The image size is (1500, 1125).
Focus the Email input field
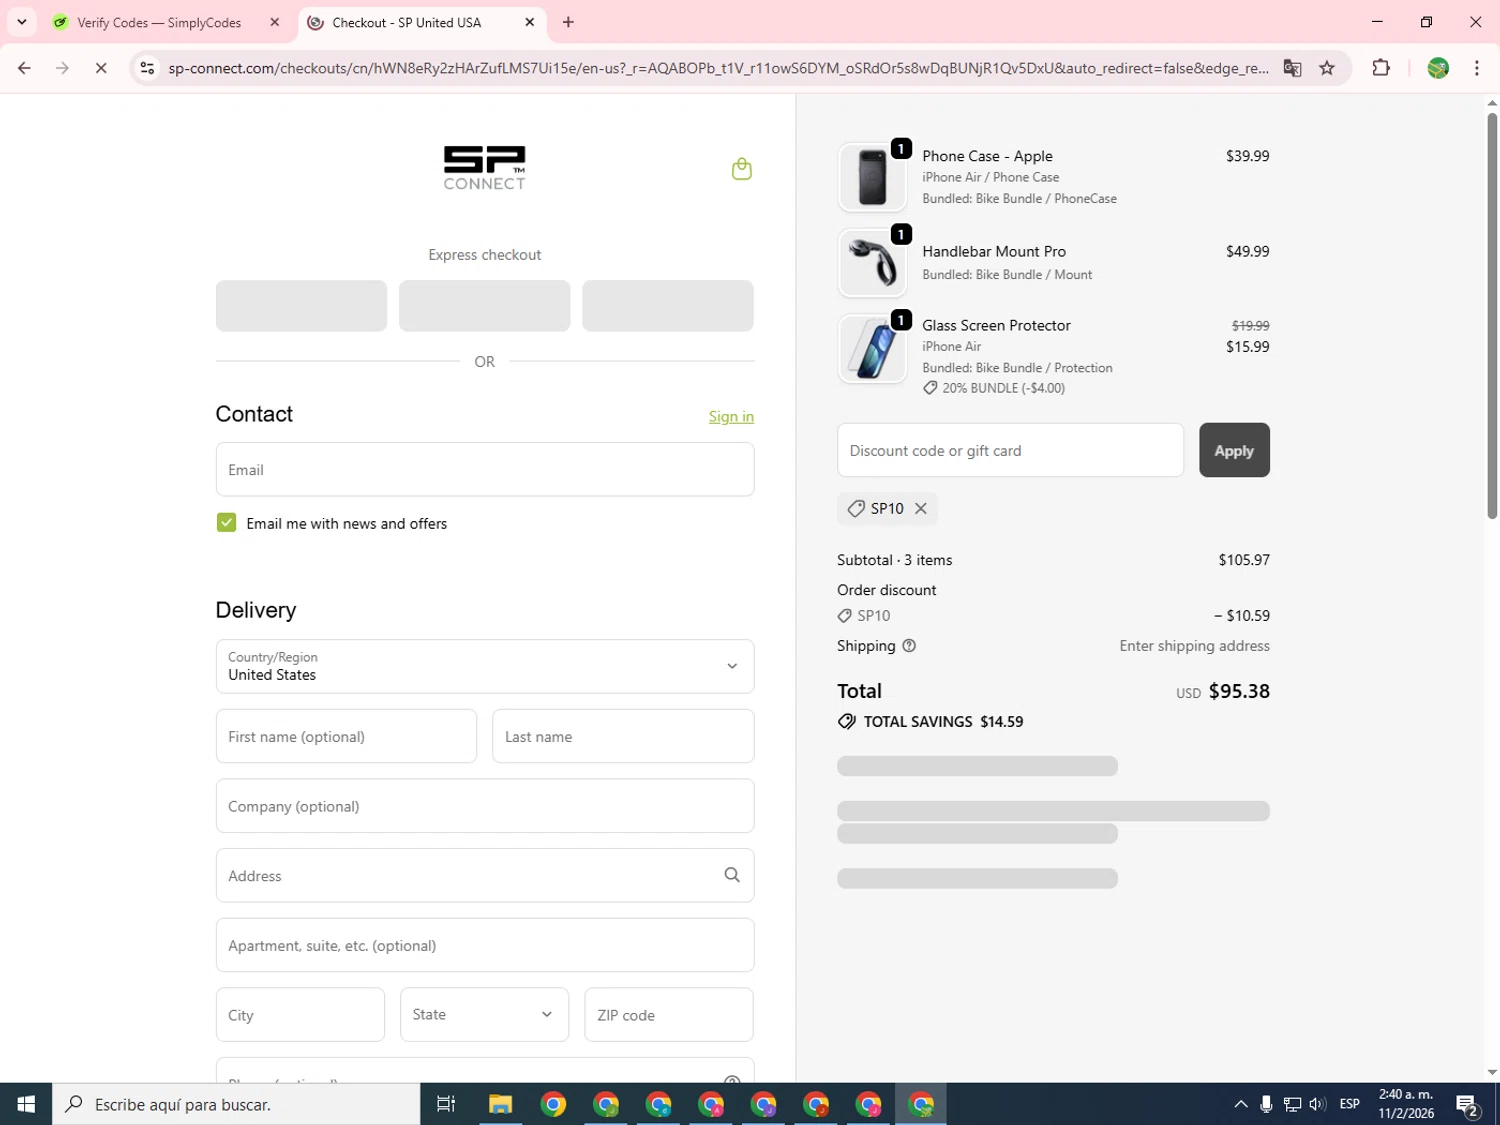pos(485,469)
